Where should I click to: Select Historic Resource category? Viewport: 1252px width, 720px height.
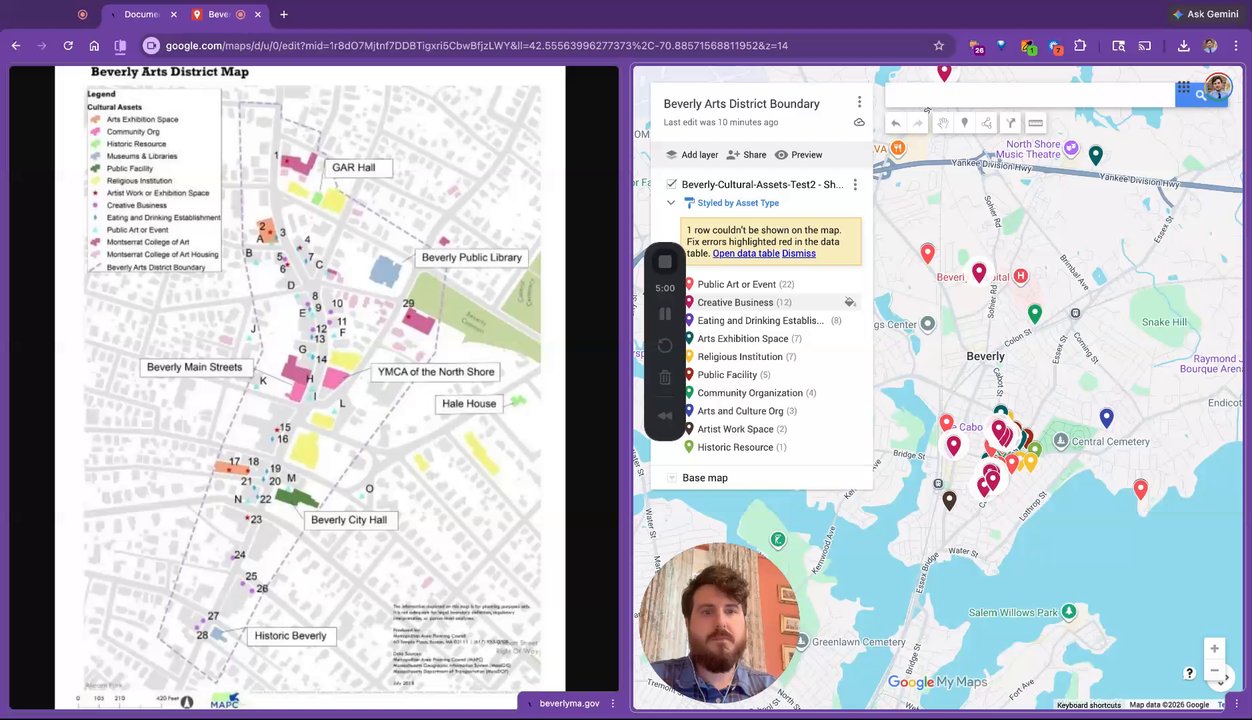pos(735,447)
